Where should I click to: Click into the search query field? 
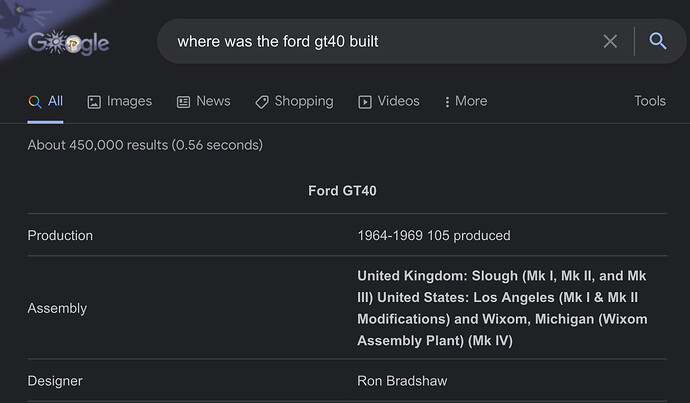click(x=380, y=41)
